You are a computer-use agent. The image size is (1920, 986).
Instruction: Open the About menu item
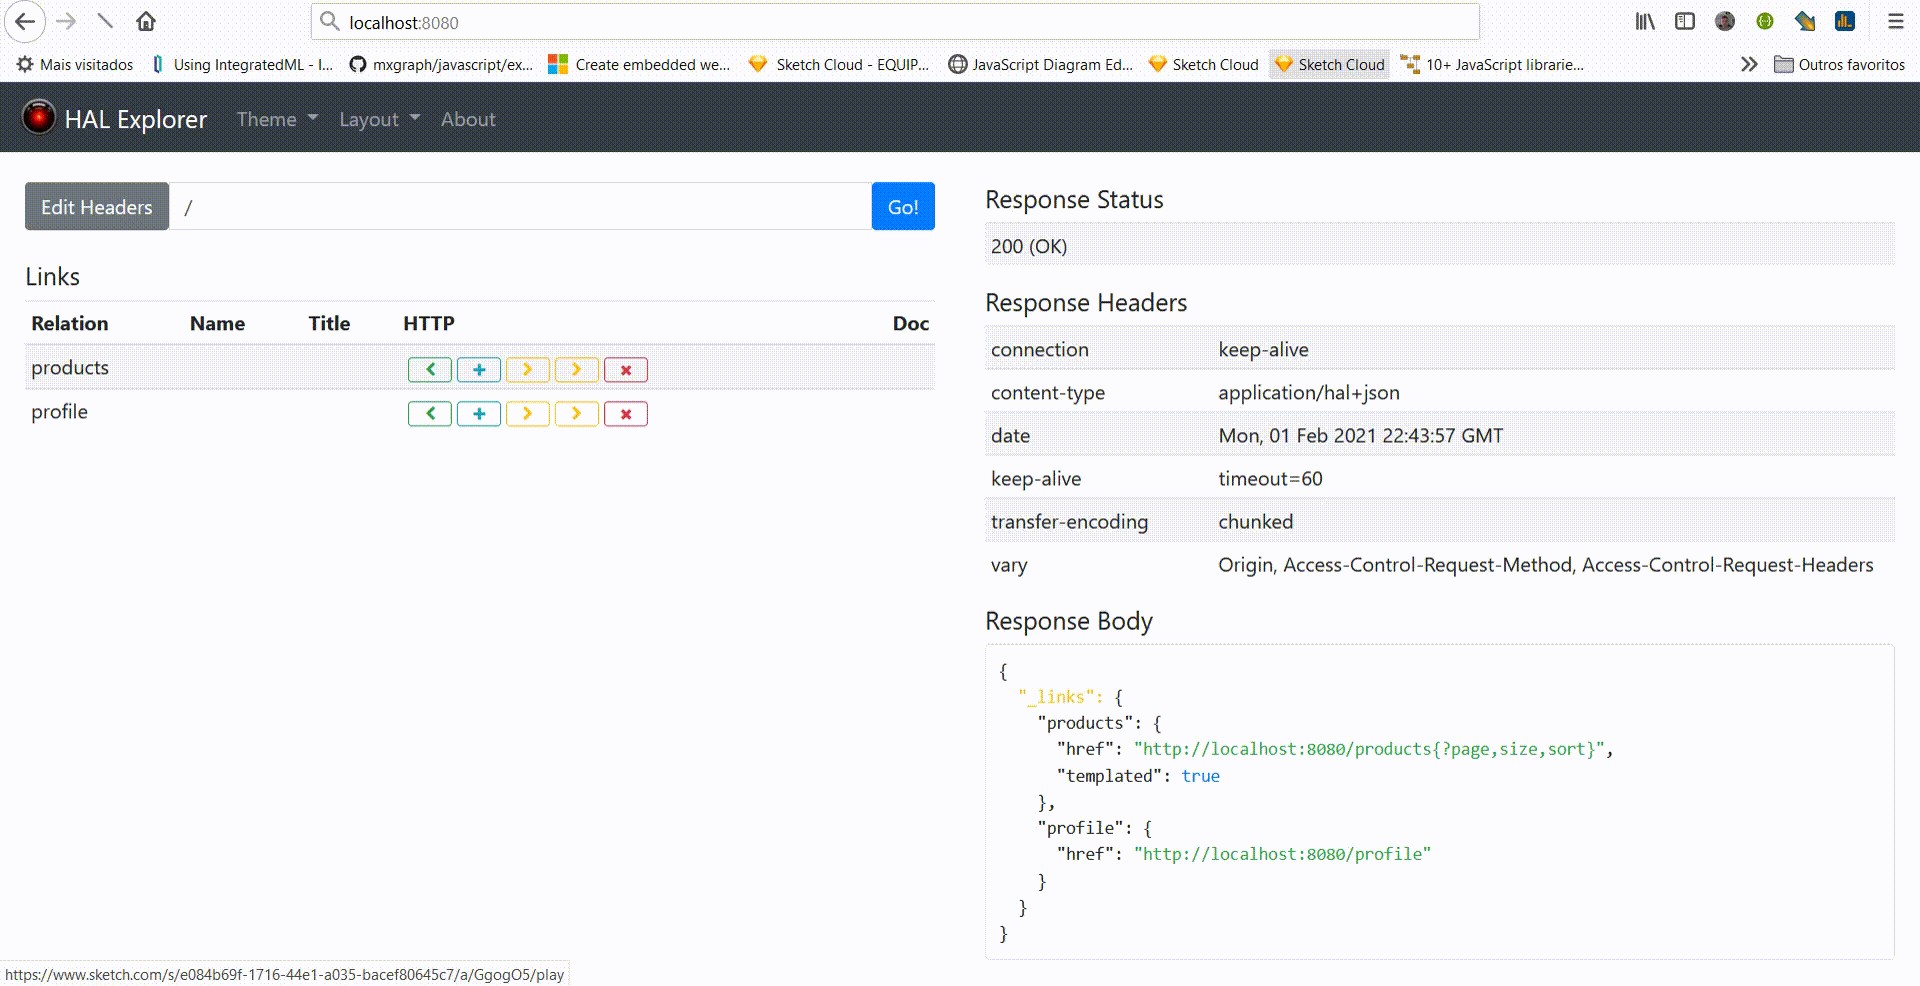coord(468,119)
